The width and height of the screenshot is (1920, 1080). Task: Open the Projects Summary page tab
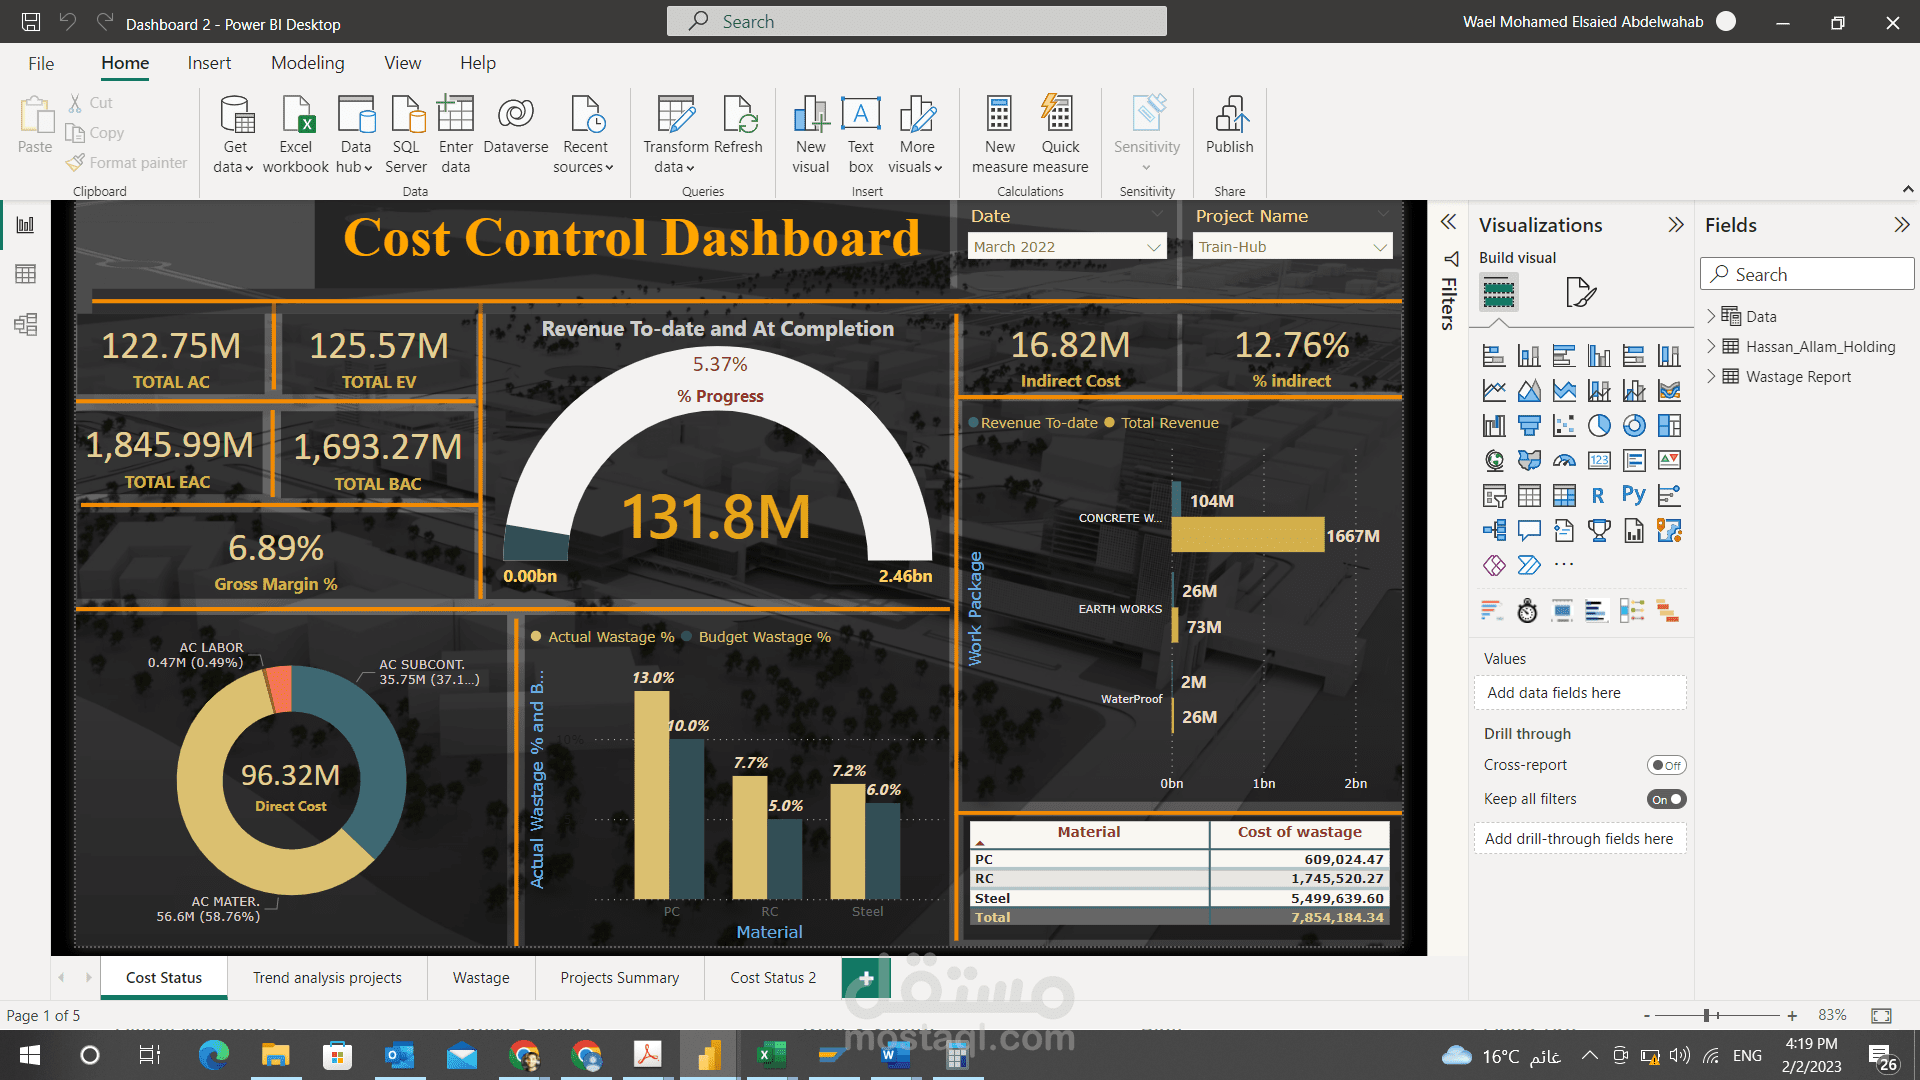pos(619,978)
